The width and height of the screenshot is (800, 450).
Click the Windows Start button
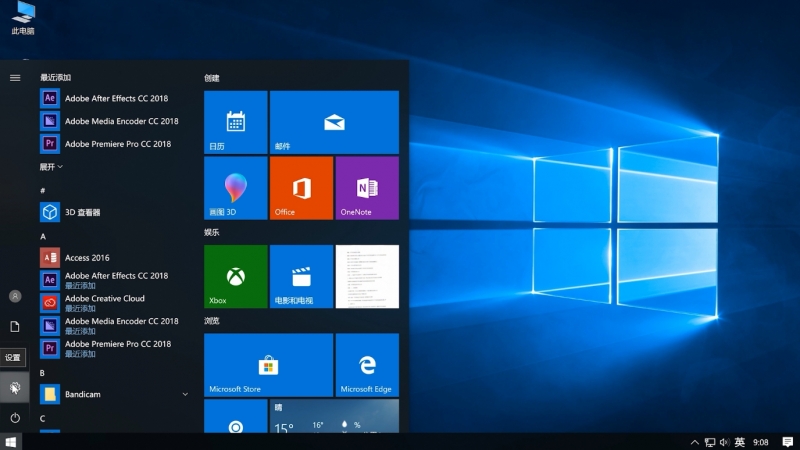tap(11, 442)
